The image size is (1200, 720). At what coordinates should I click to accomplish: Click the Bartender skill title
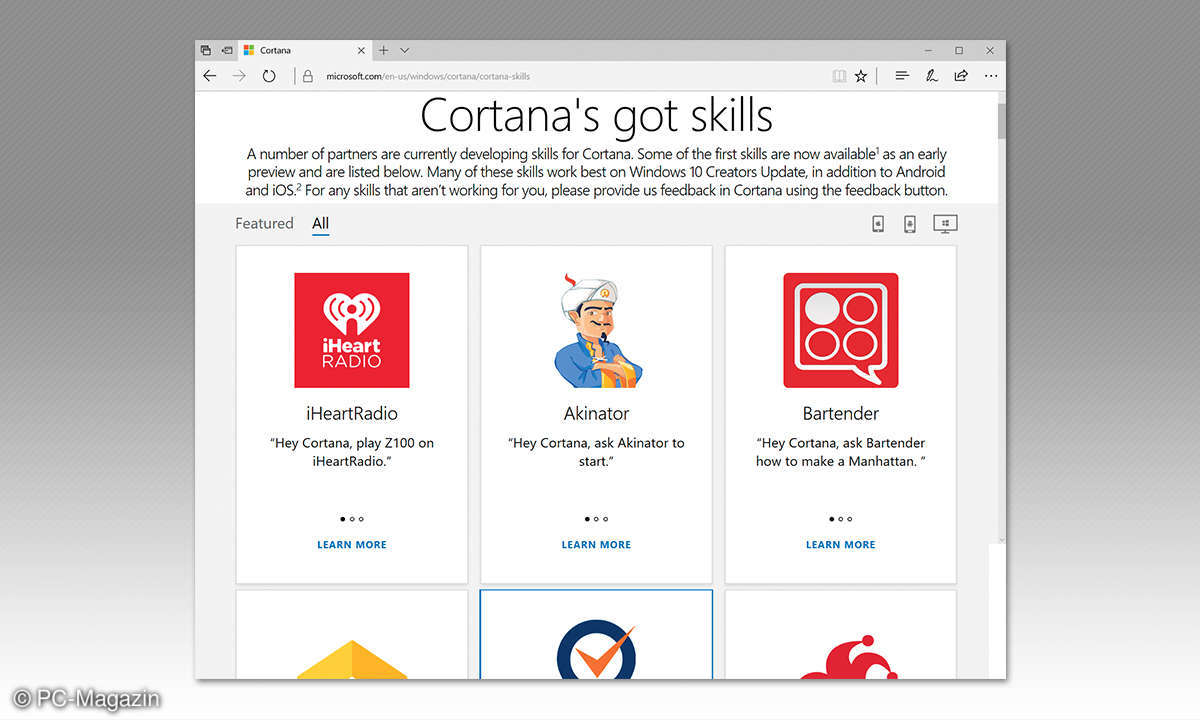point(840,413)
